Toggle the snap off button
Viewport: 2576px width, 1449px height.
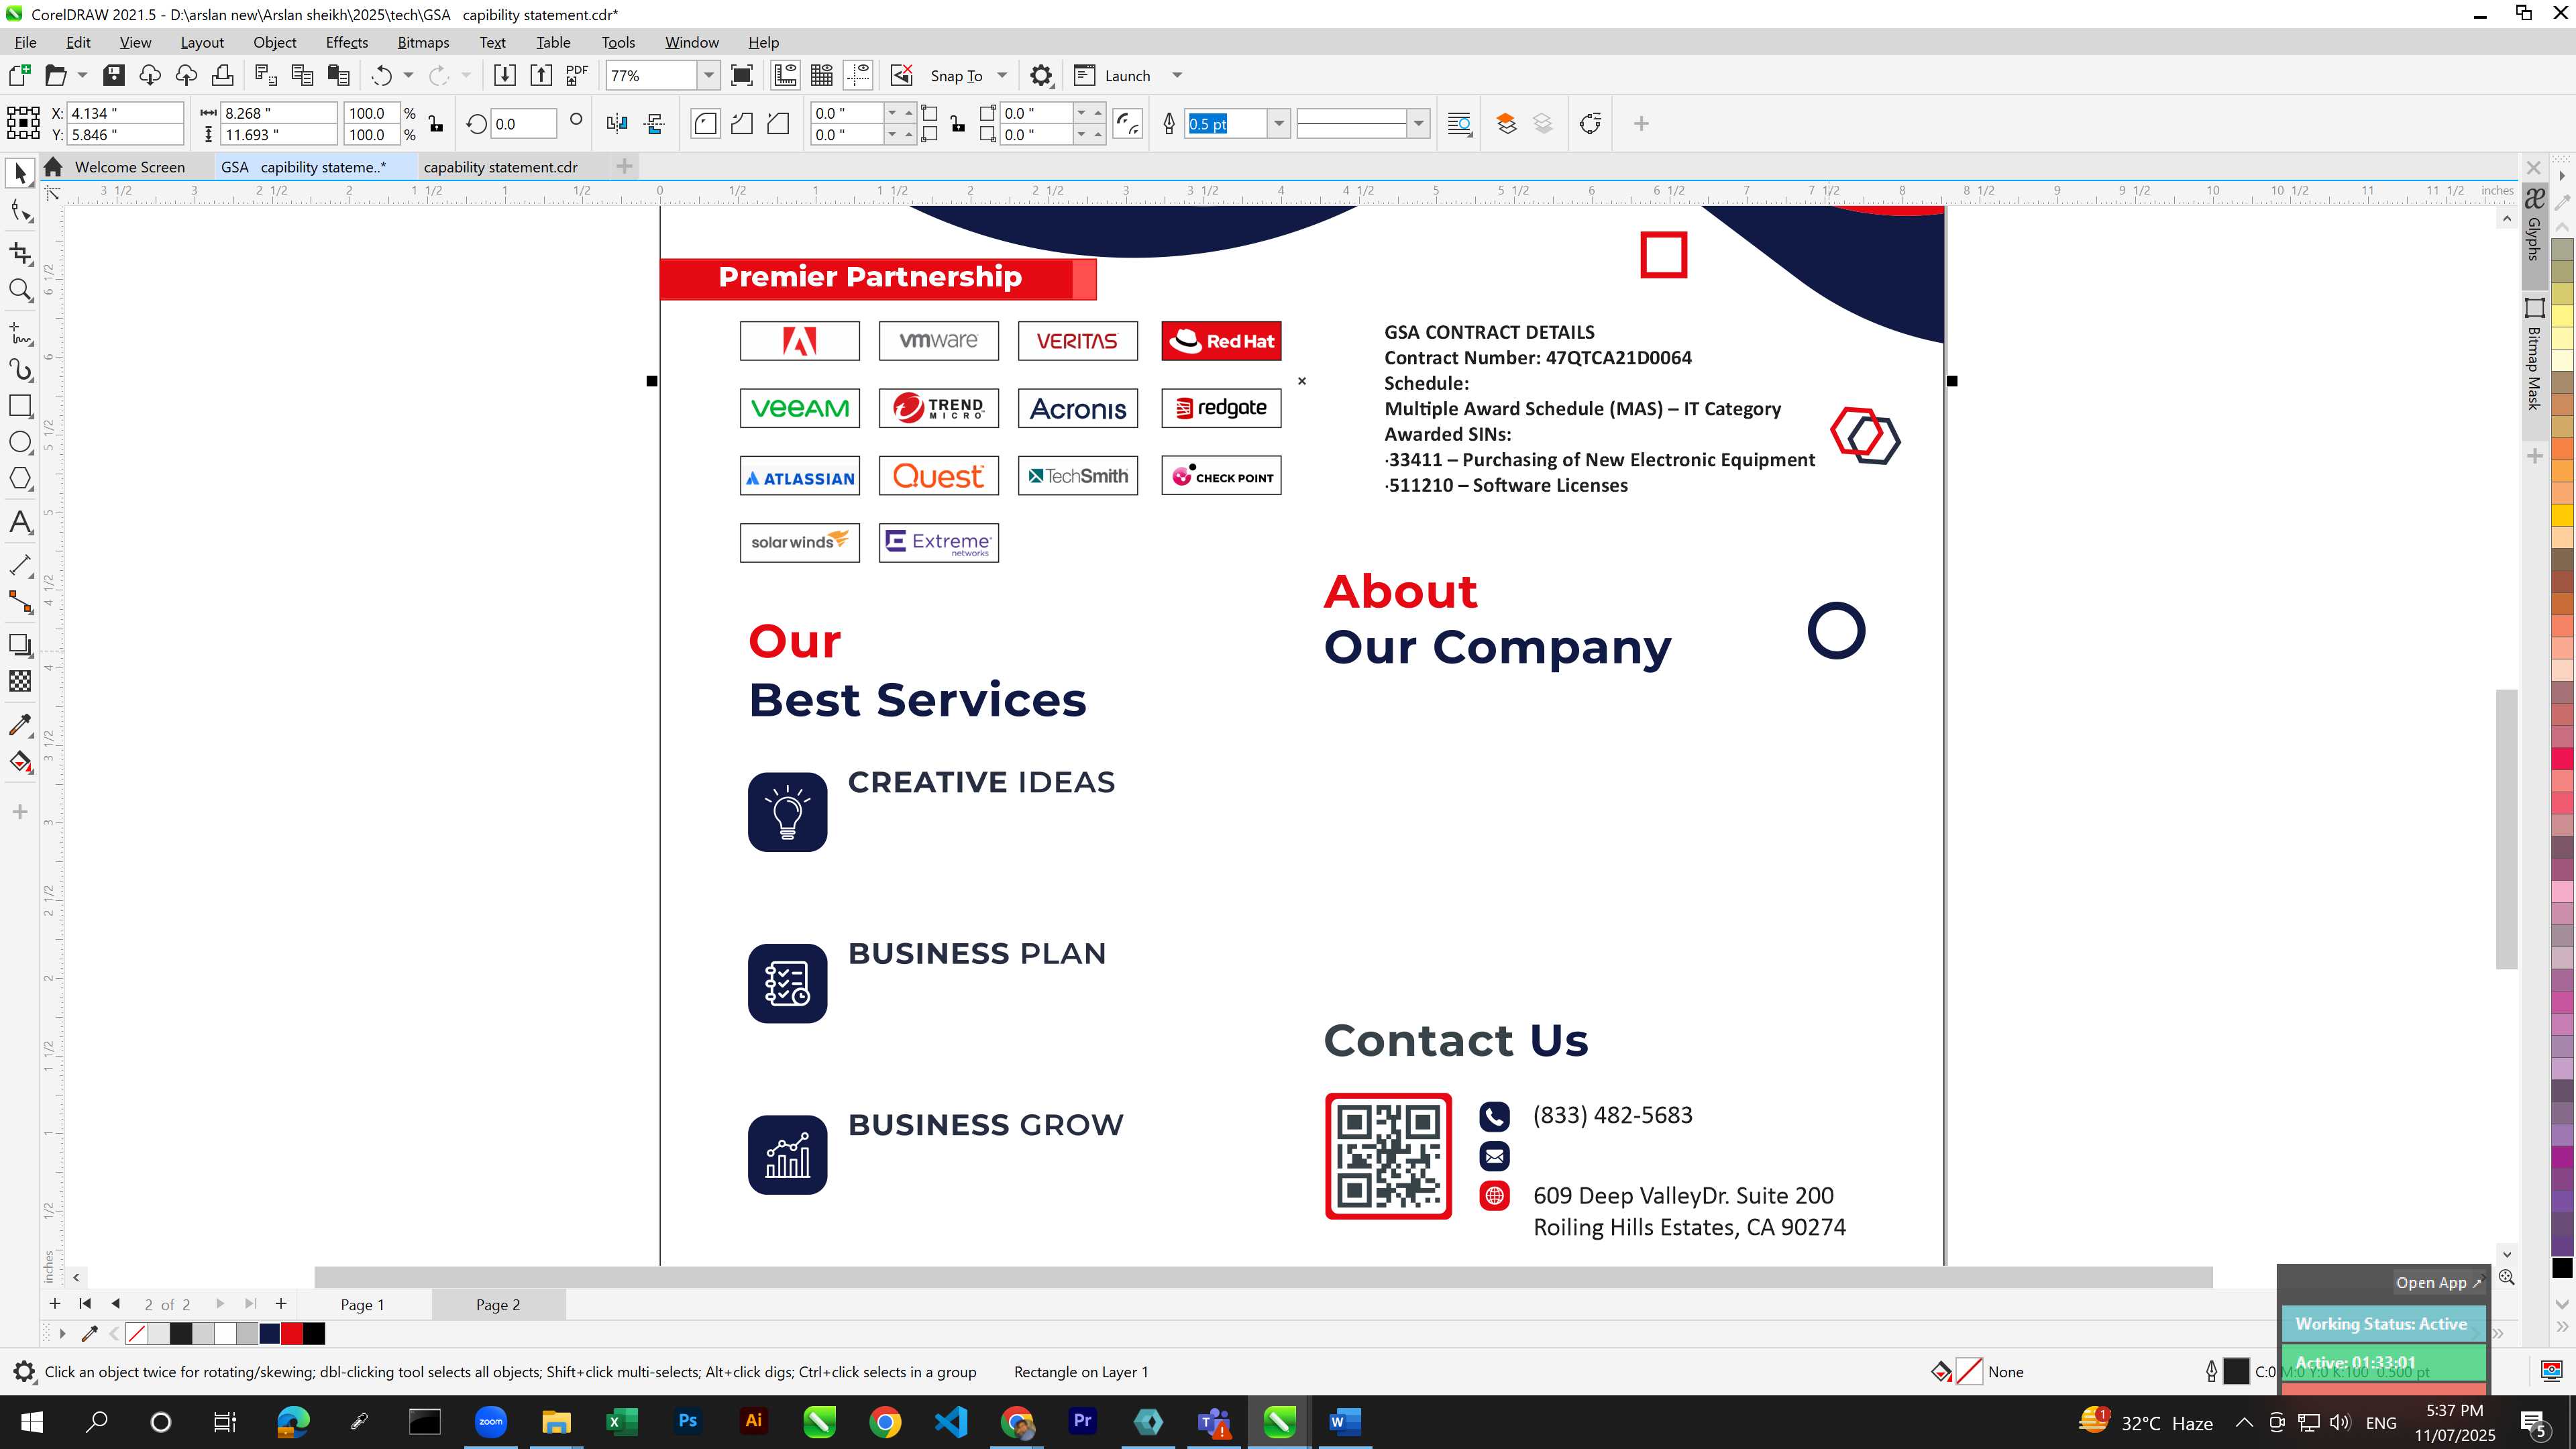coord(901,75)
